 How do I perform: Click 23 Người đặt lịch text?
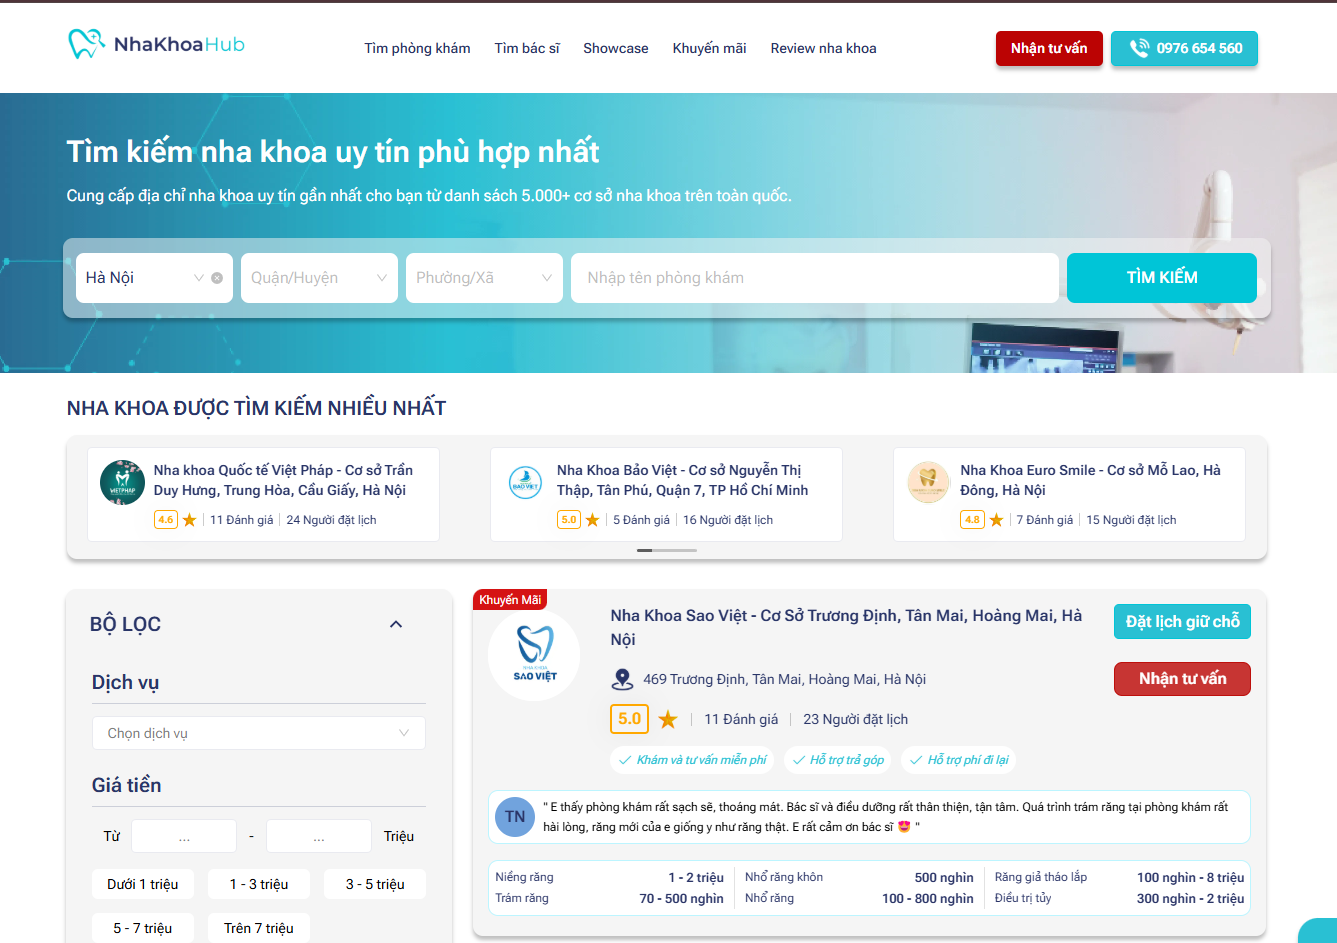click(856, 719)
